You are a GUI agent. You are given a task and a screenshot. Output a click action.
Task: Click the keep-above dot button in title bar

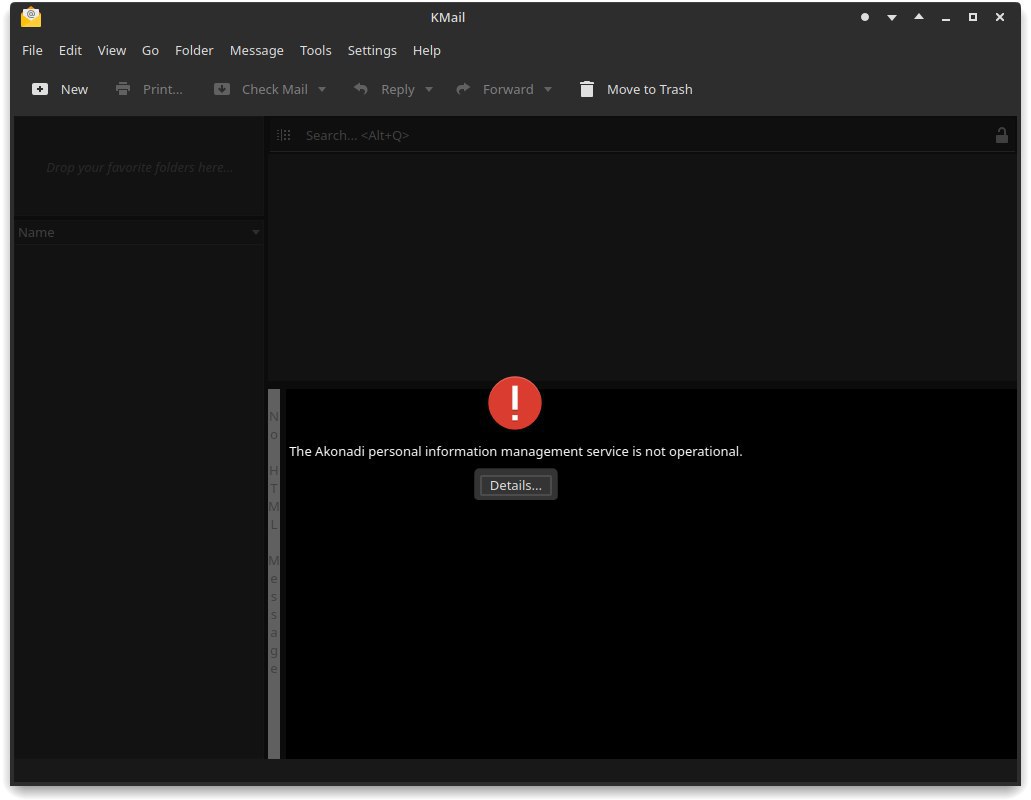point(865,17)
